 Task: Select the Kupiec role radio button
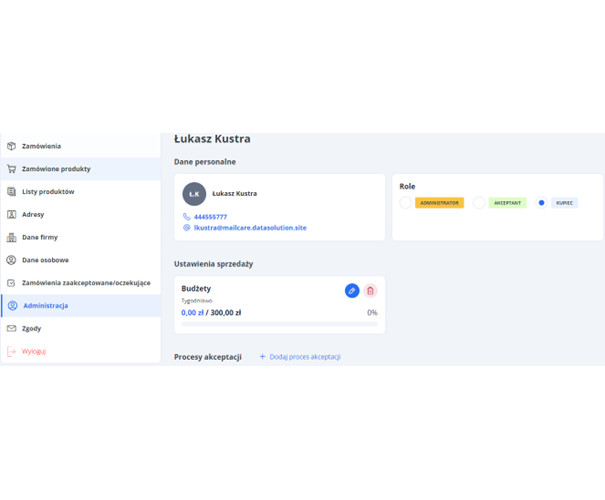(x=541, y=203)
